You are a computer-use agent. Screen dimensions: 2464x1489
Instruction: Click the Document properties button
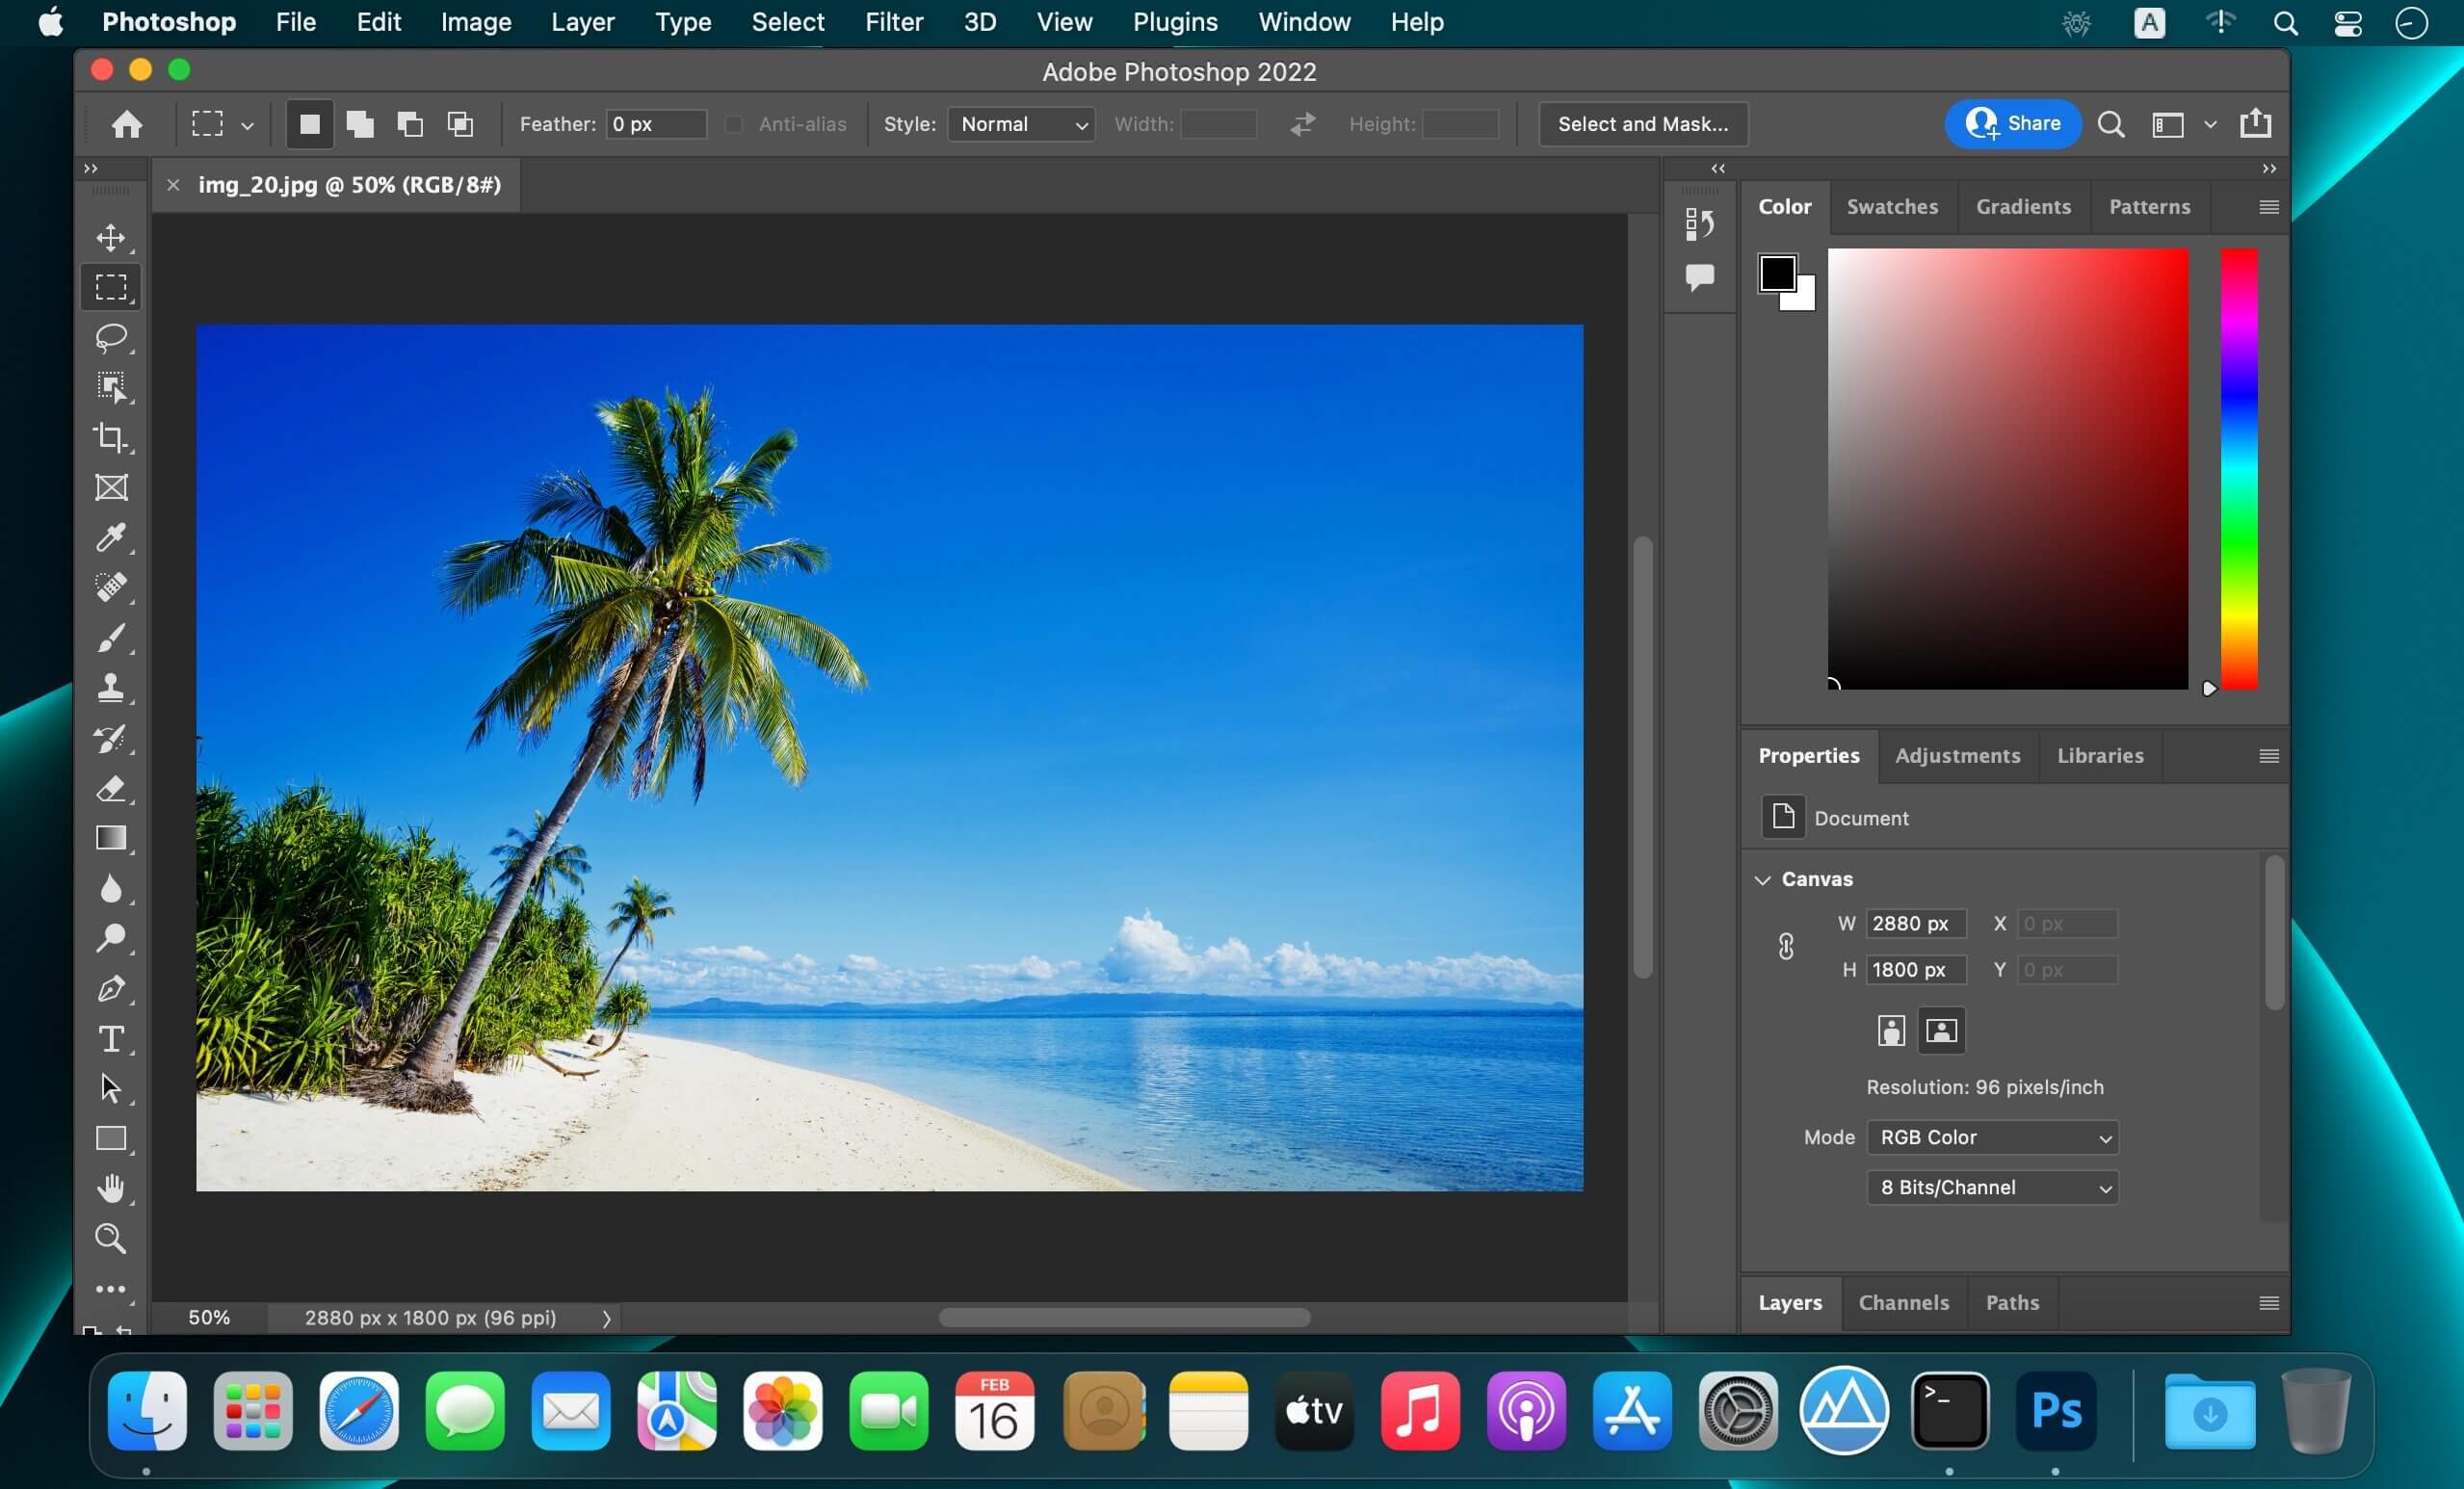(1781, 817)
